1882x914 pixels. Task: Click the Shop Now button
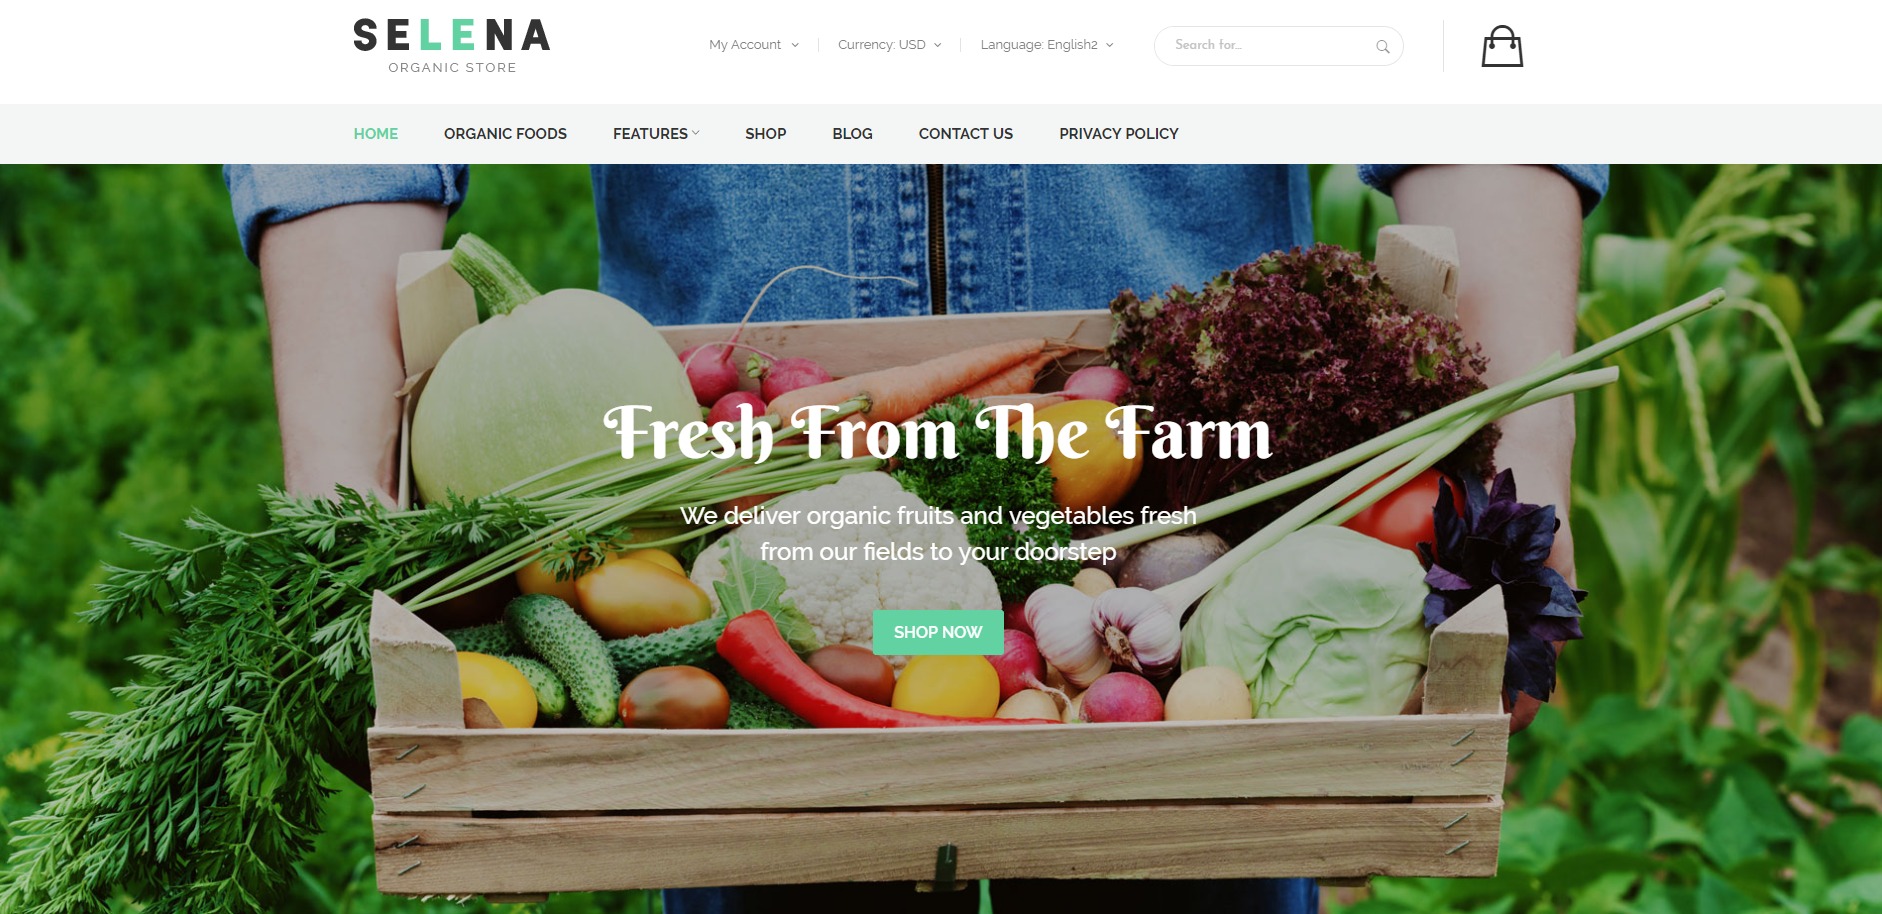(x=938, y=632)
